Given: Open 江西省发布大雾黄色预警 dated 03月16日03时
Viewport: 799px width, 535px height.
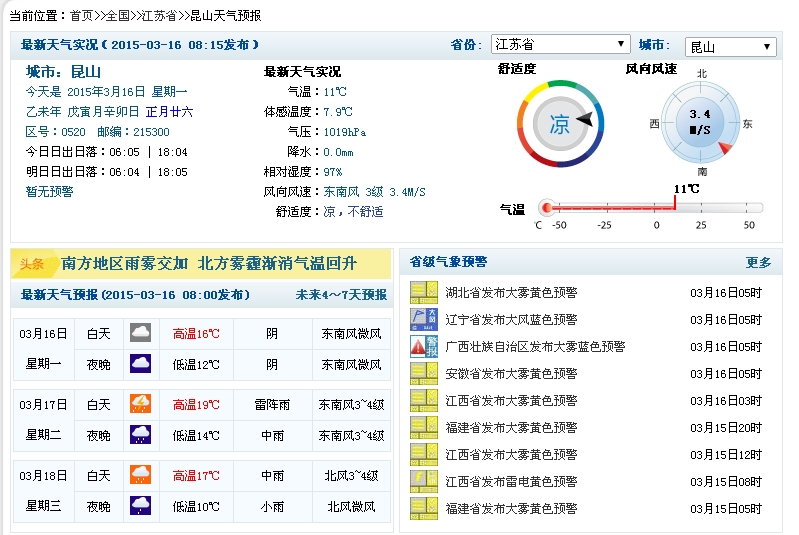Looking at the screenshot, I should pyautogui.click(x=511, y=400).
